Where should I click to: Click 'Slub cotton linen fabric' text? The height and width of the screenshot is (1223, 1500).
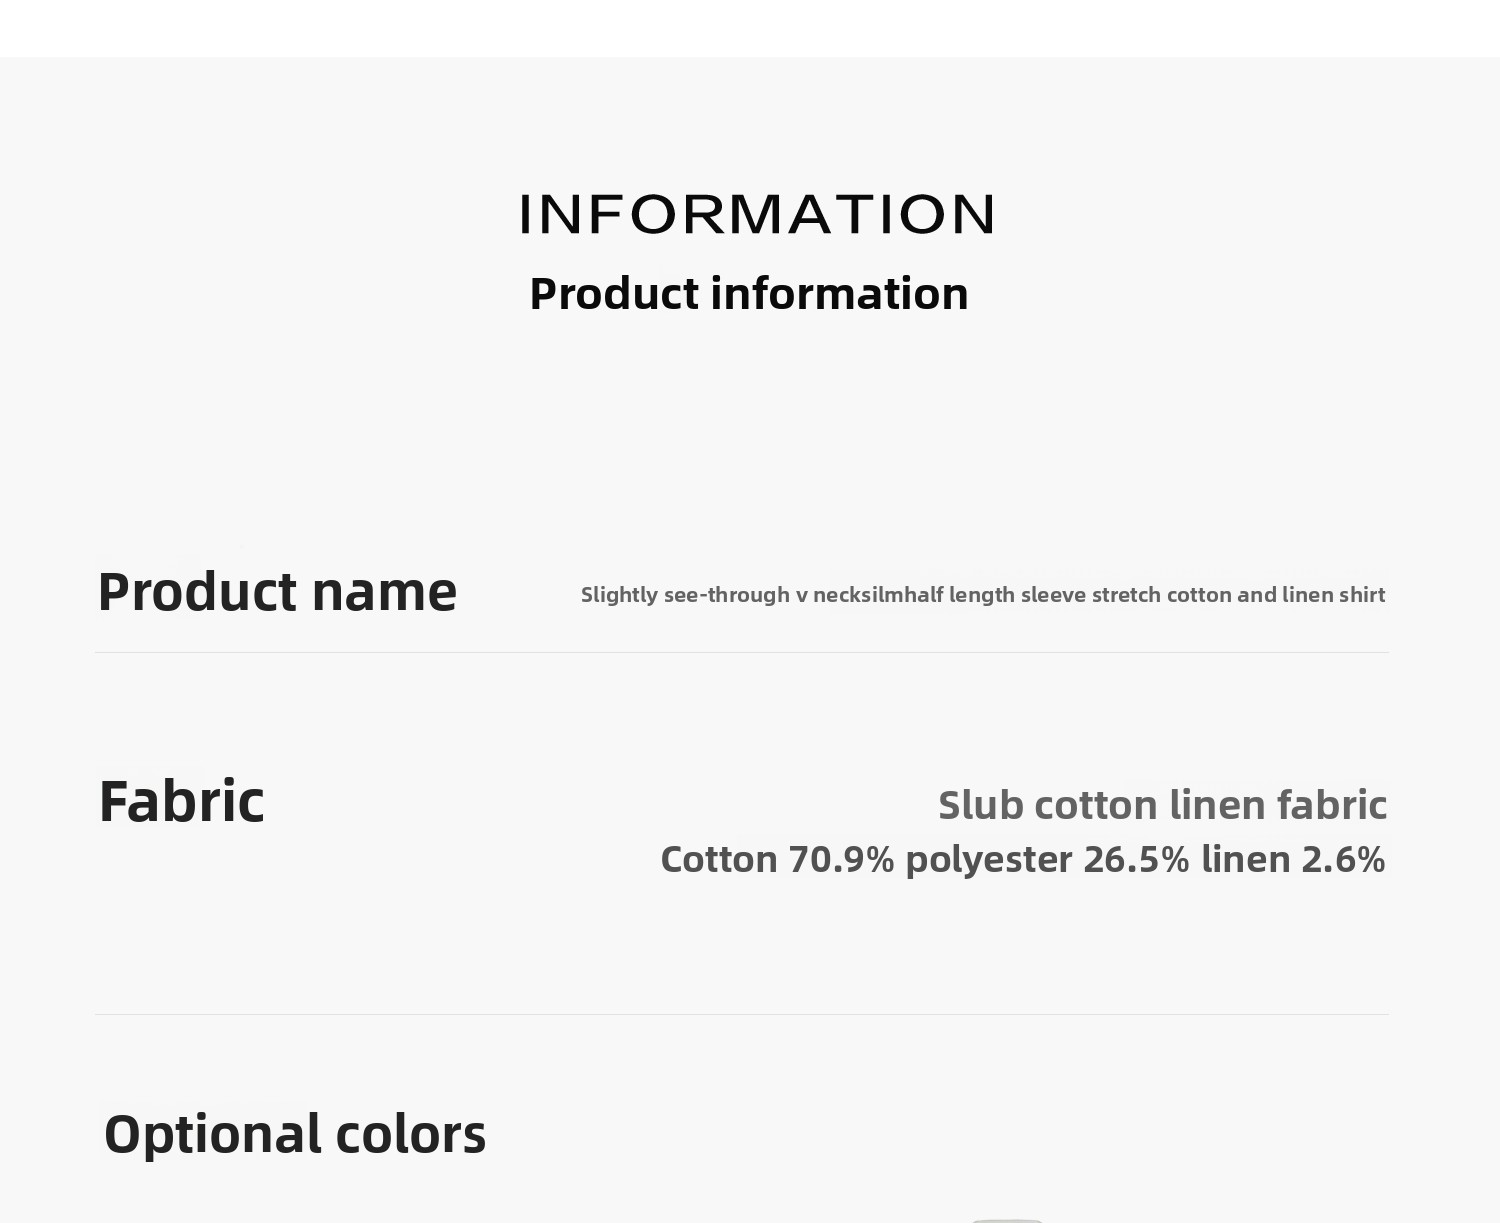coord(1162,805)
